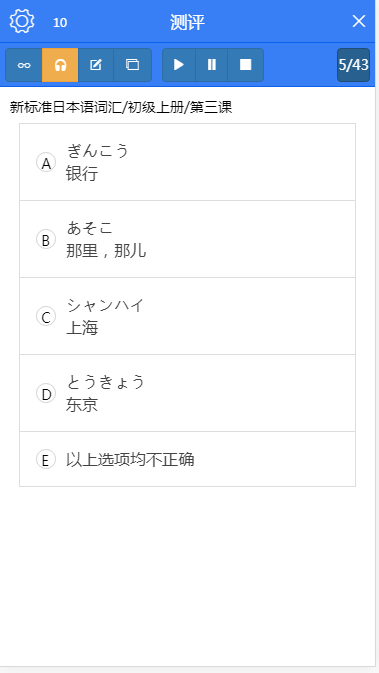Start playback with the play button

point(179,65)
